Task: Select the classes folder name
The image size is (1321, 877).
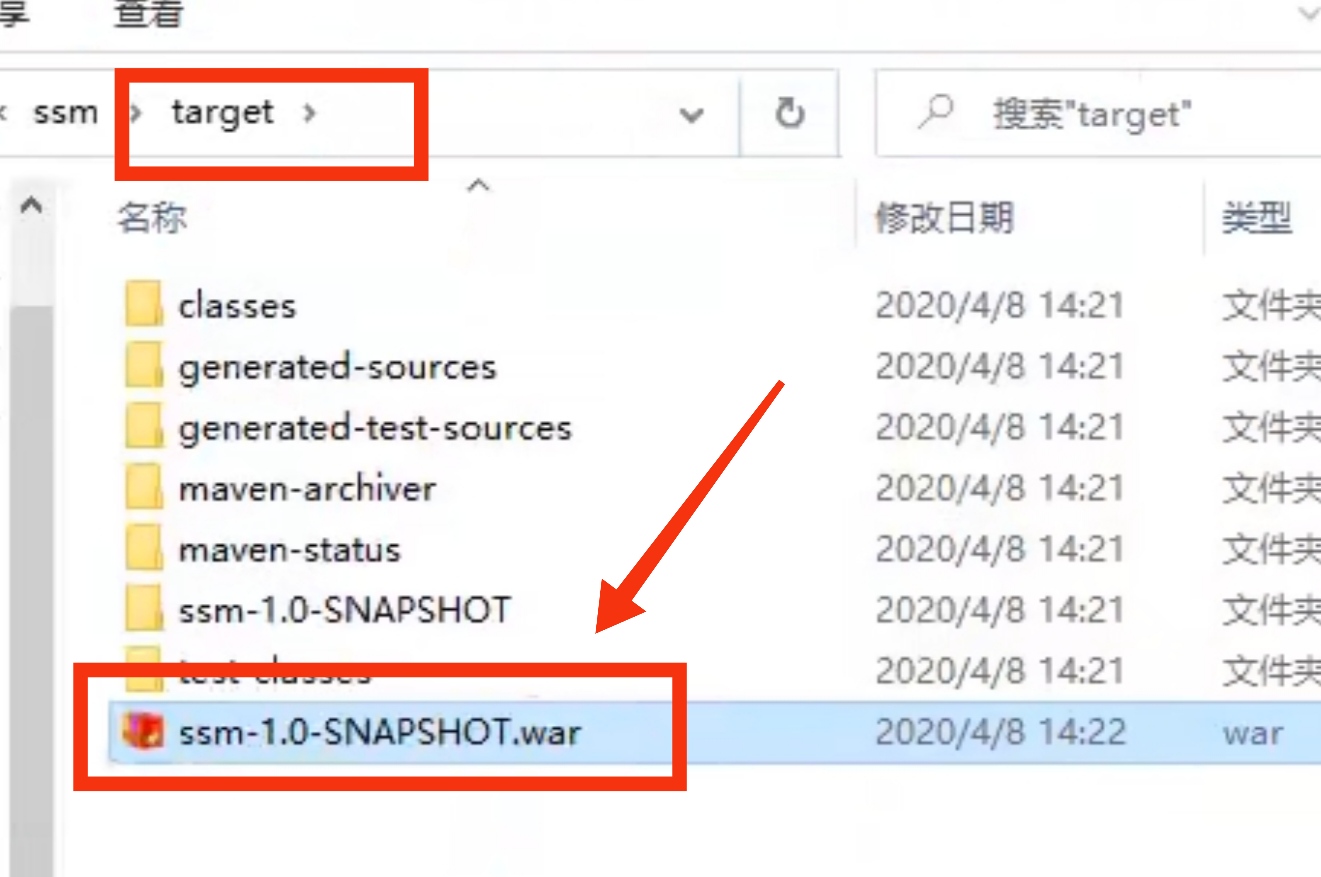Action: [237, 306]
